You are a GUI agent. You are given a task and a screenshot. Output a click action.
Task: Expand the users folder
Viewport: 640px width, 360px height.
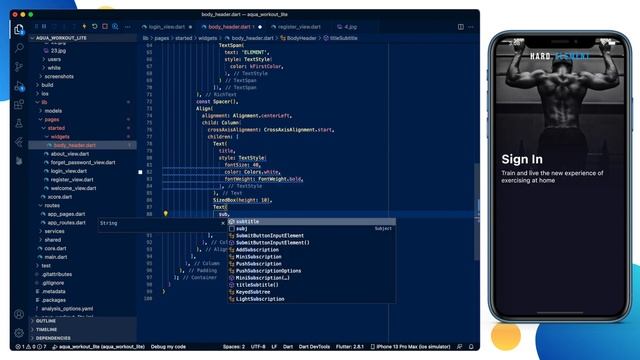[x=54, y=59]
